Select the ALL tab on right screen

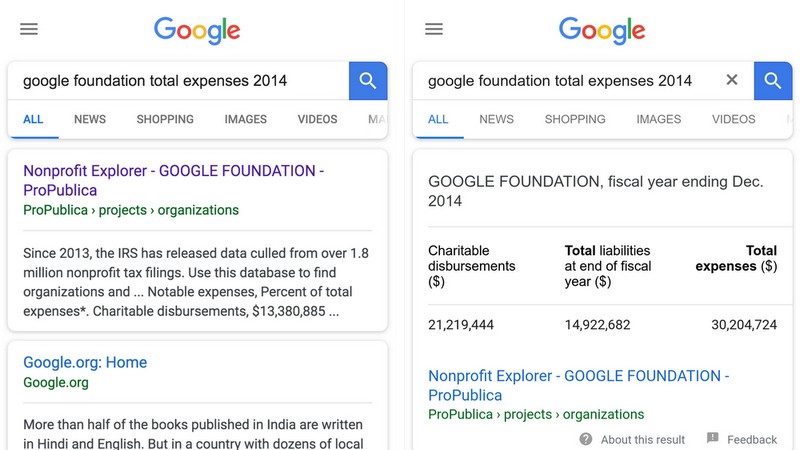click(438, 119)
